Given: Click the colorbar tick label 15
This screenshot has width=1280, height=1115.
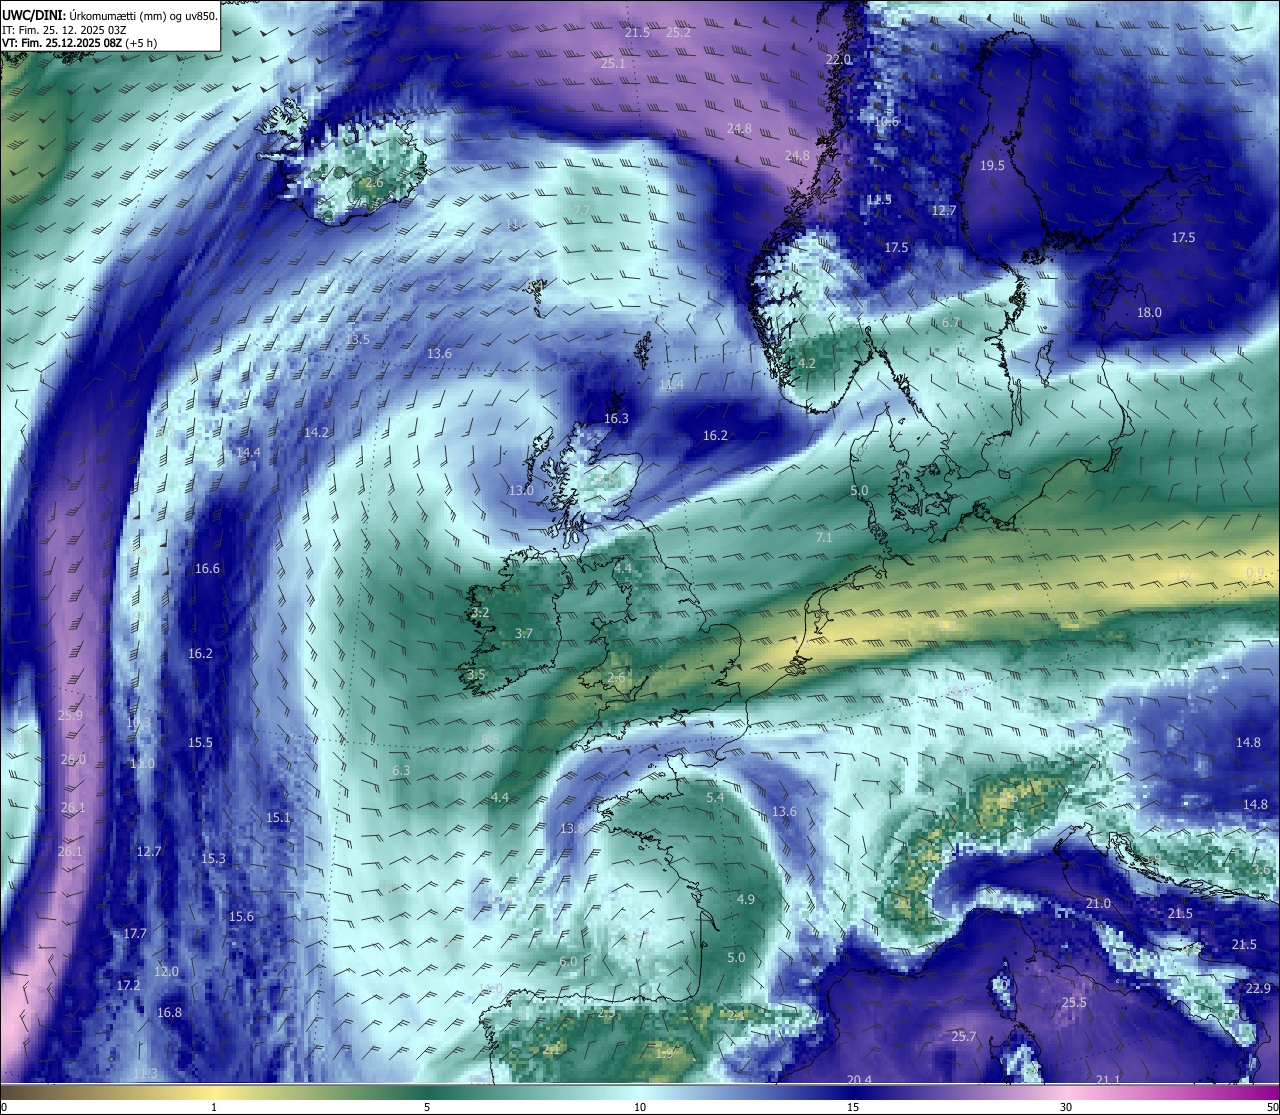Looking at the screenshot, I should (x=853, y=1107).
